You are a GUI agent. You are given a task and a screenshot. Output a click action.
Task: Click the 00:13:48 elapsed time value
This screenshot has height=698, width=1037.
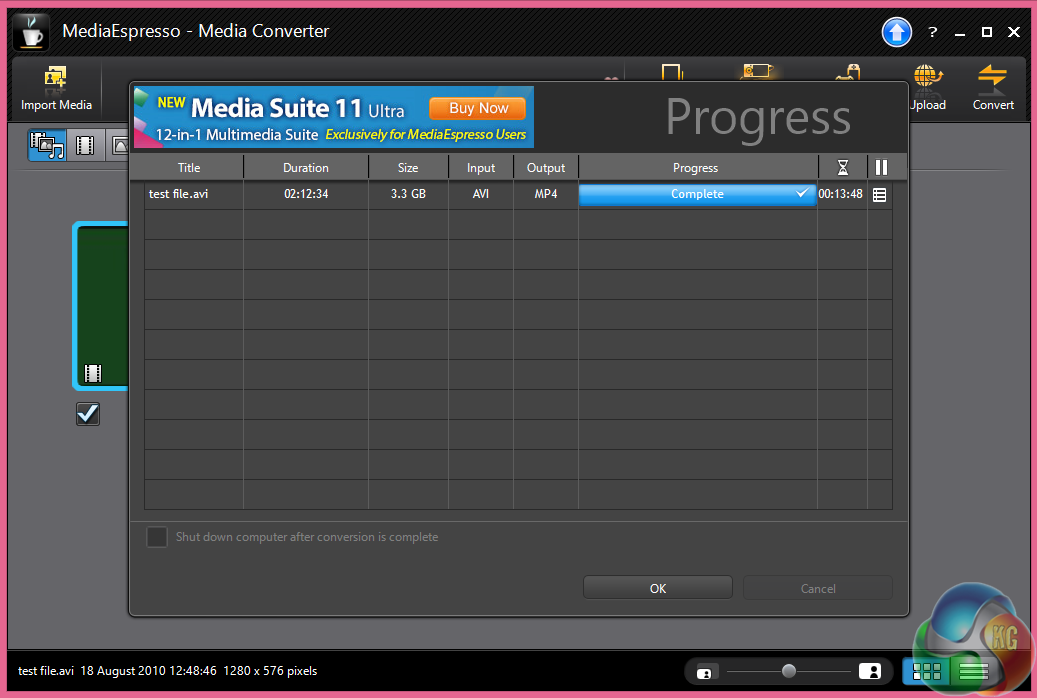coord(840,194)
